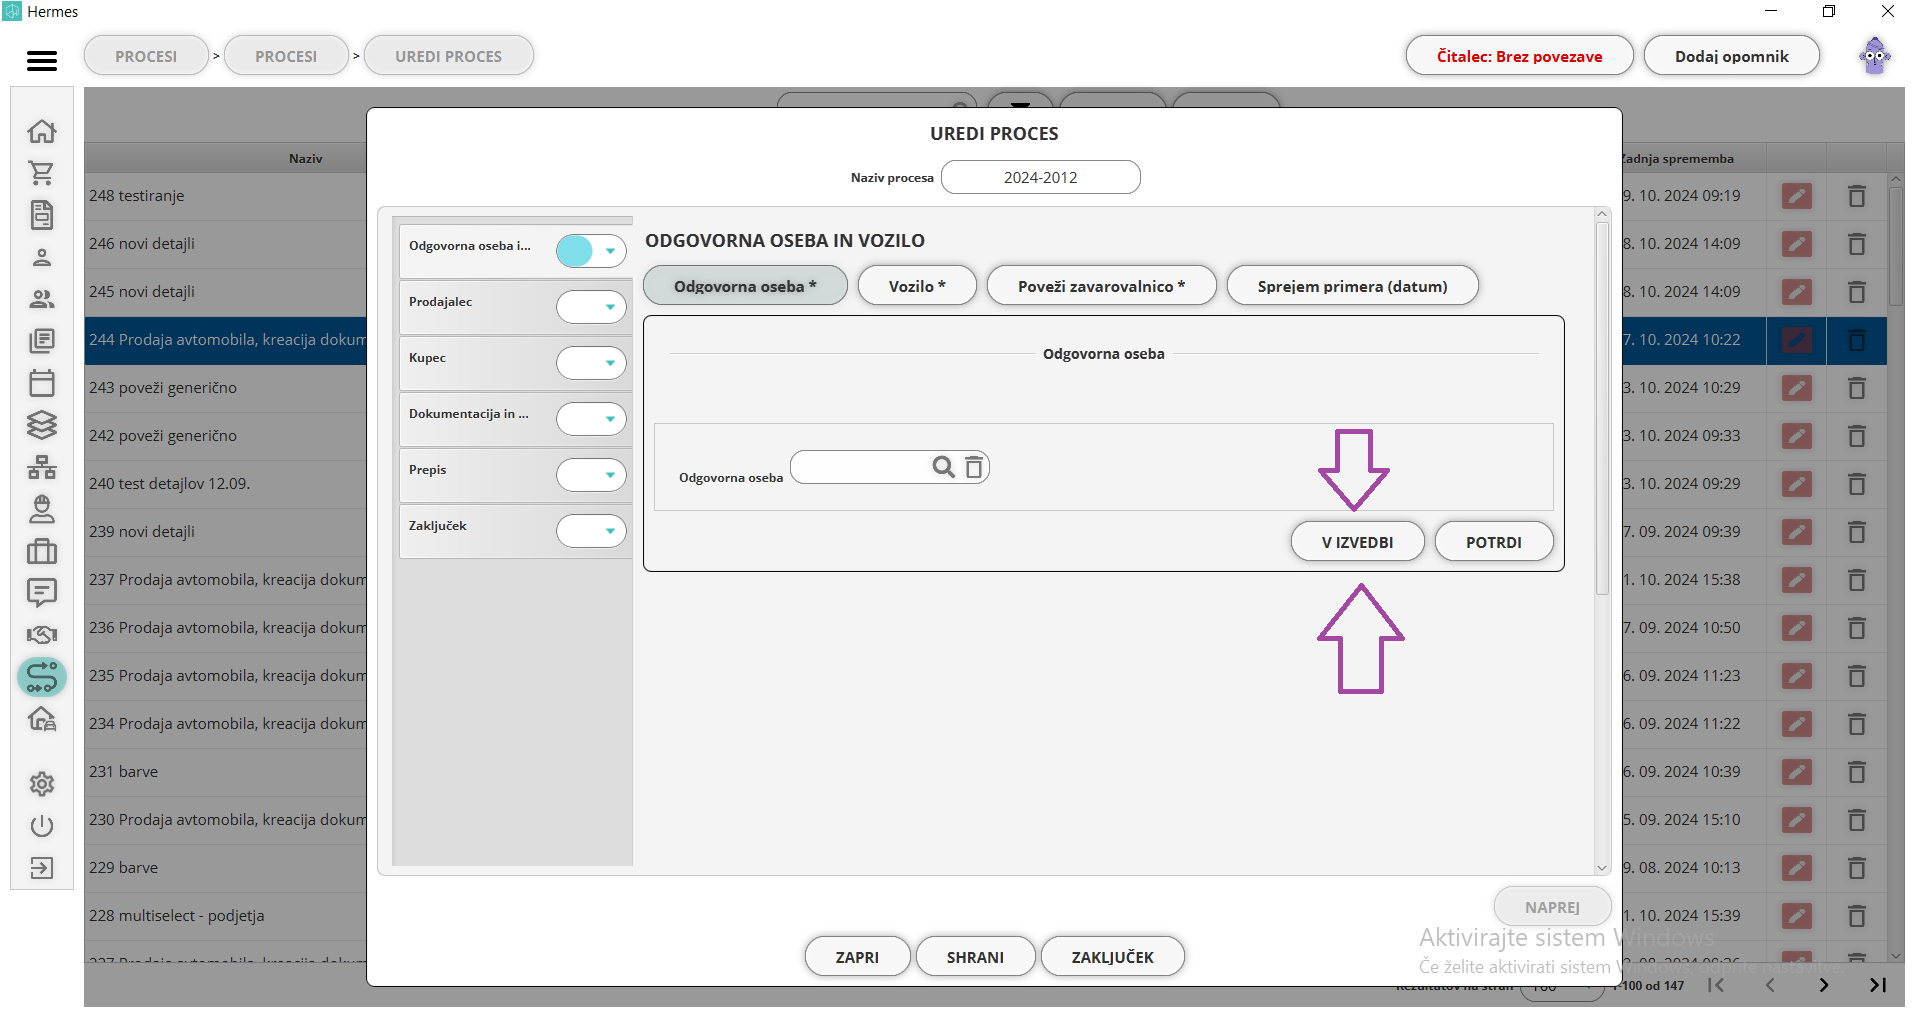Toggle Odgovorna oseba step status switch

591,251
